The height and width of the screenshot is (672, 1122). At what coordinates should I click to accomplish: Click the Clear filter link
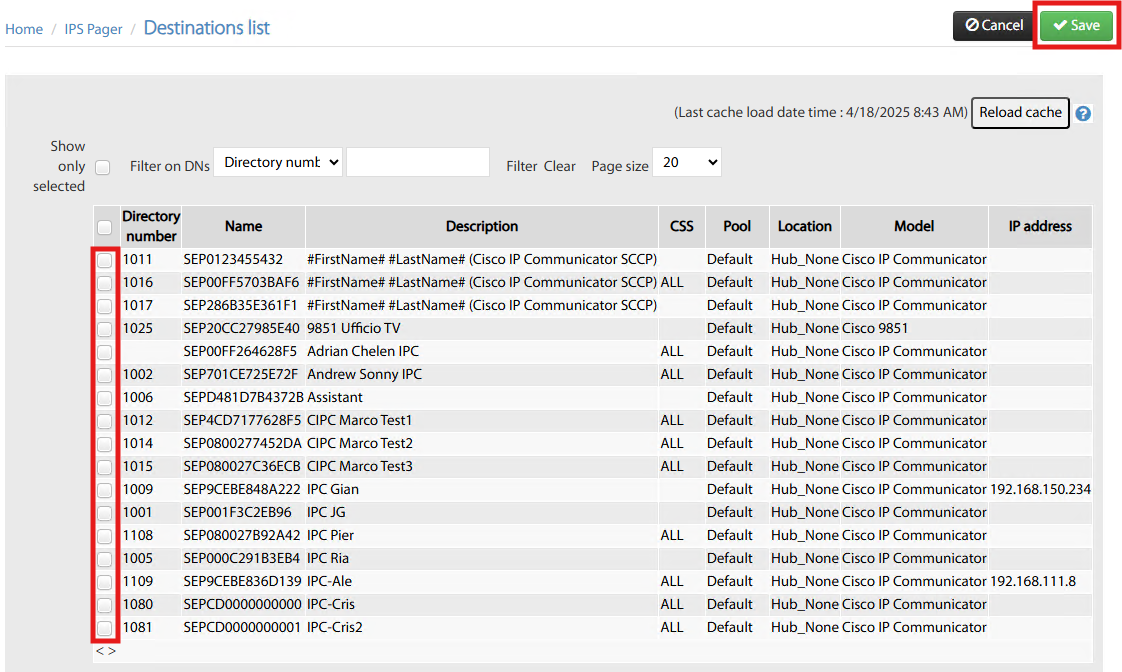click(560, 167)
